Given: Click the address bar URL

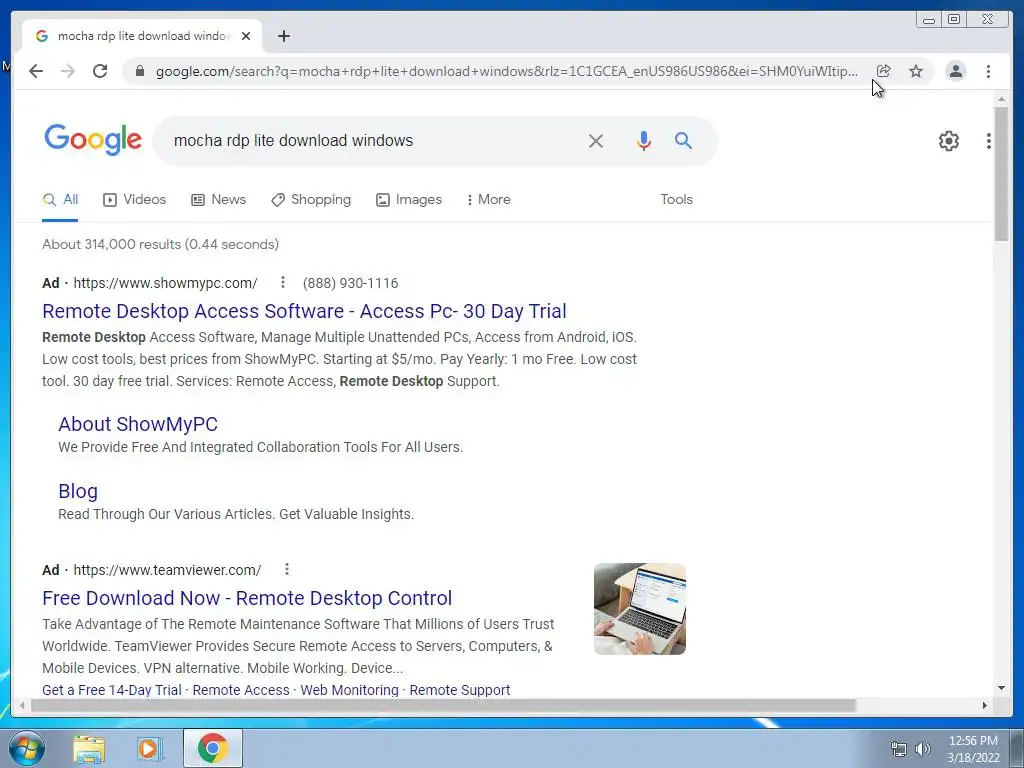Looking at the screenshot, I should [507, 71].
